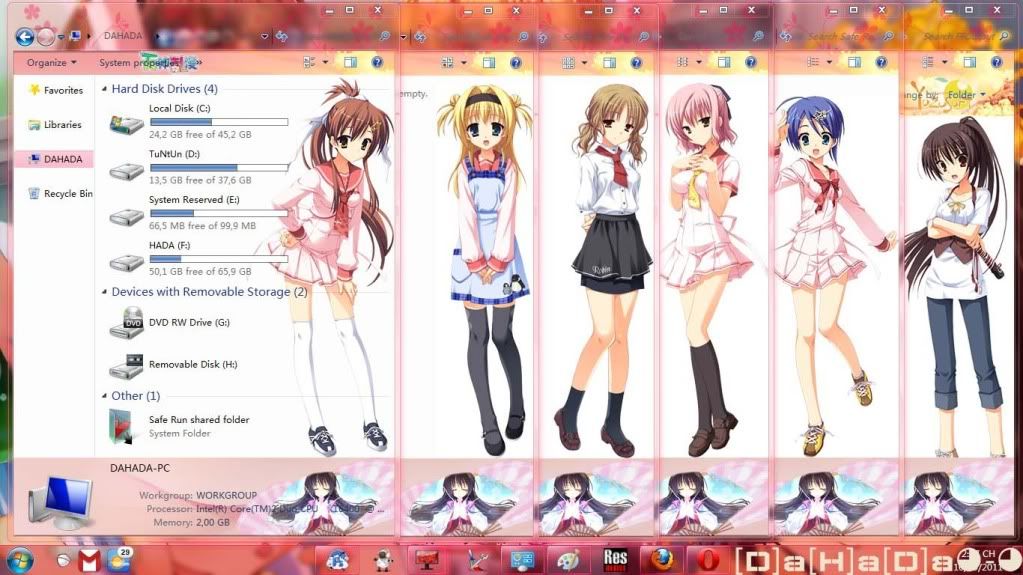
Task: Select Local Disk (C:) drive icon
Action: (x=127, y=123)
